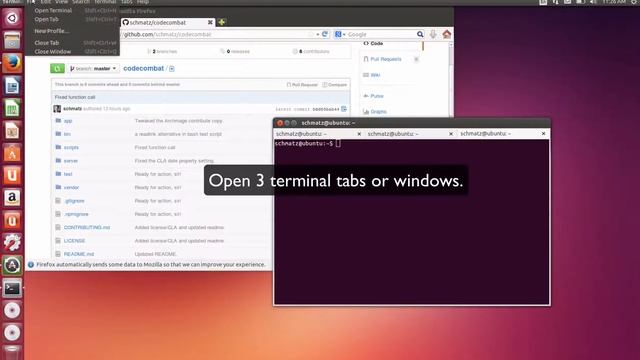The width and height of the screenshot is (640, 360).
Task: Open CONTRIBUTING.md file link
Action: [x=87, y=227]
